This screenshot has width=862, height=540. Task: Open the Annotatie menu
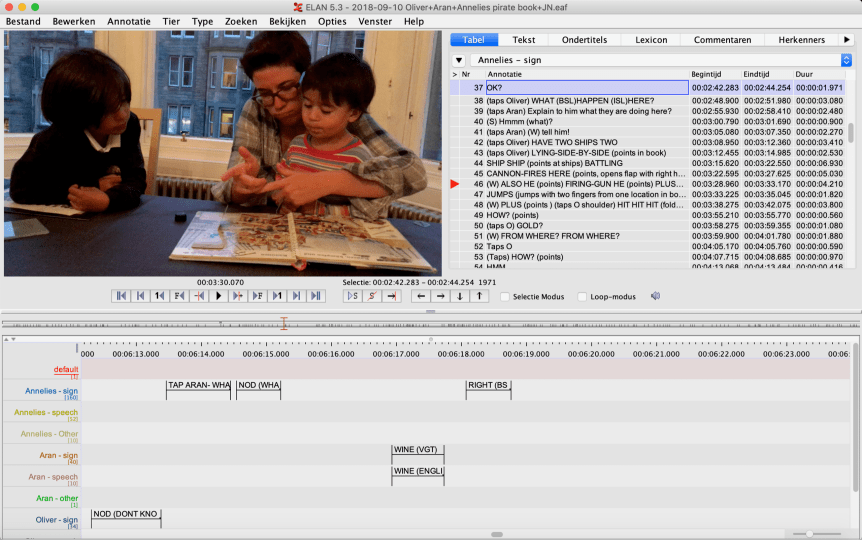pos(129,21)
